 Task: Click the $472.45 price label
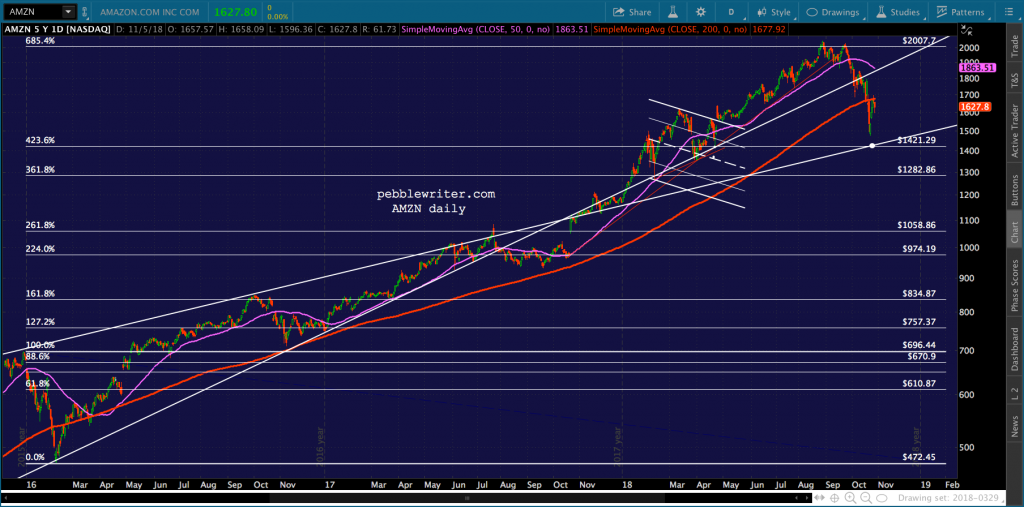pos(920,457)
